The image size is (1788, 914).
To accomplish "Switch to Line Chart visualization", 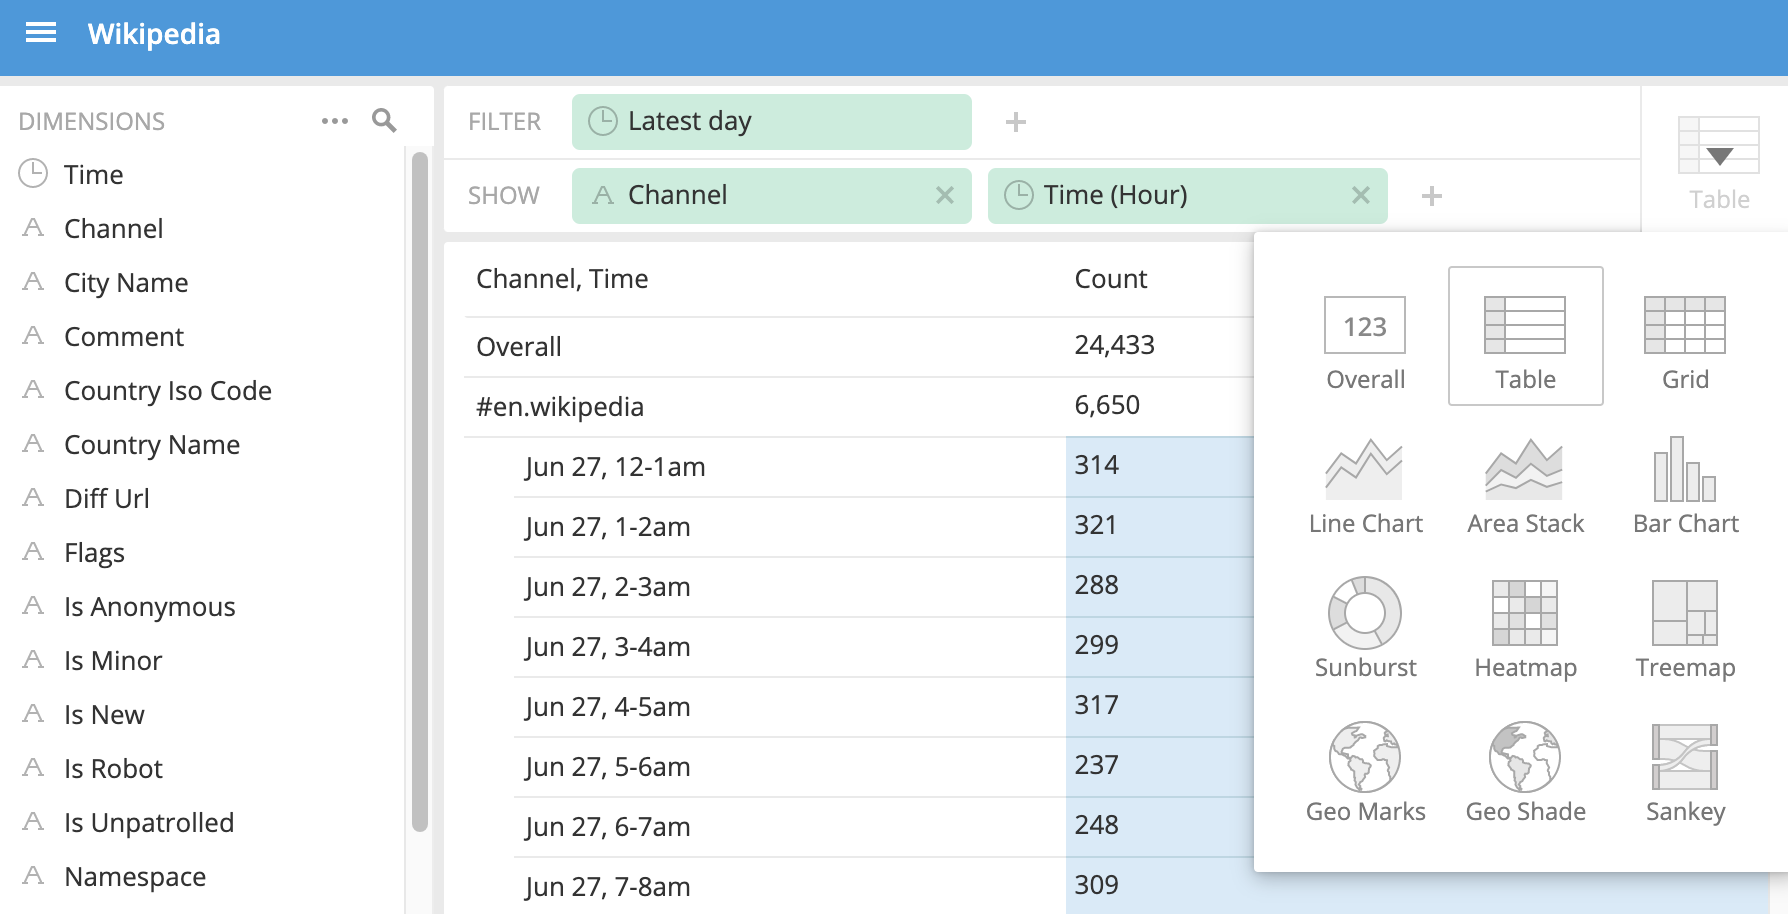I will (1365, 487).
